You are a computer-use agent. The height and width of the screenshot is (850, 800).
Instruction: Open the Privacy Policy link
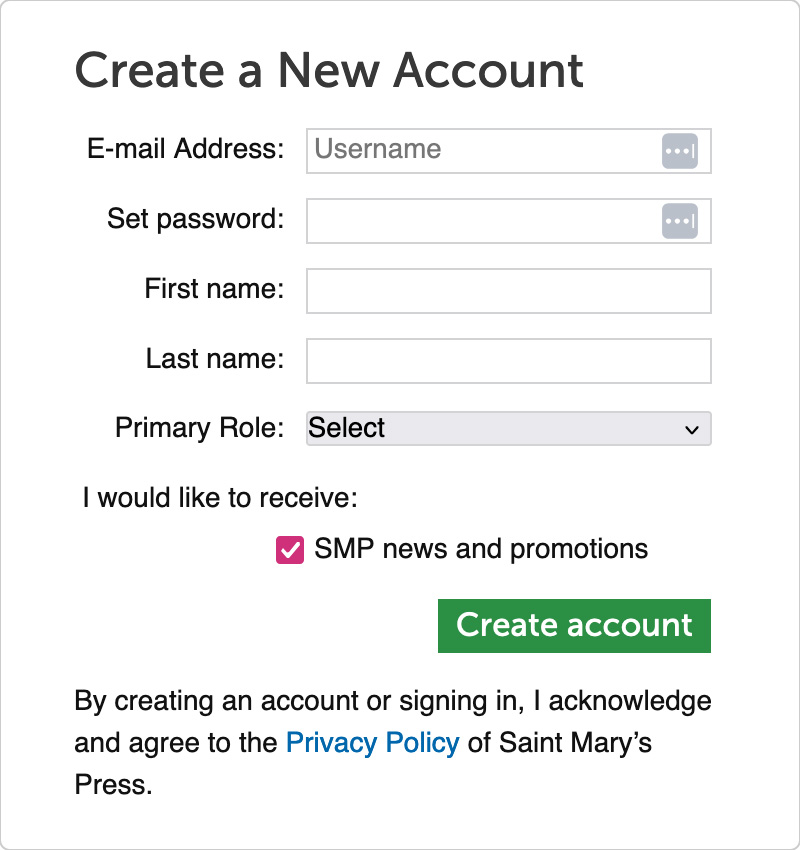click(372, 743)
